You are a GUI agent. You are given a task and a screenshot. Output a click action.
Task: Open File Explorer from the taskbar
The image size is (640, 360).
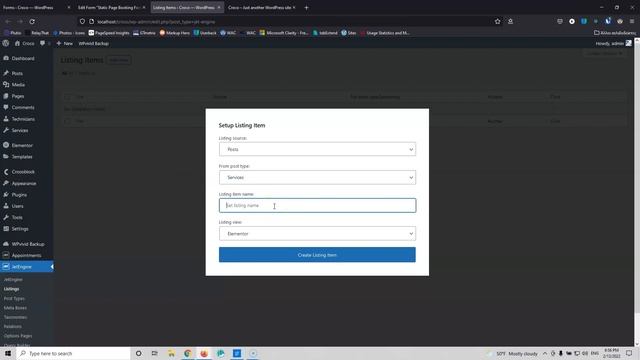coord(171,353)
